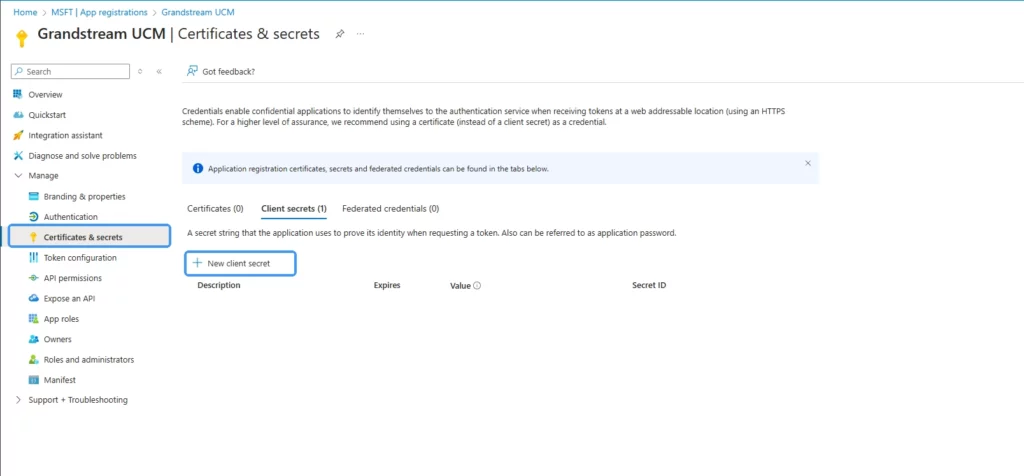This screenshot has height=476, width=1024.
Task: Open the more options ellipsis beside title
Action: point(360,34)
